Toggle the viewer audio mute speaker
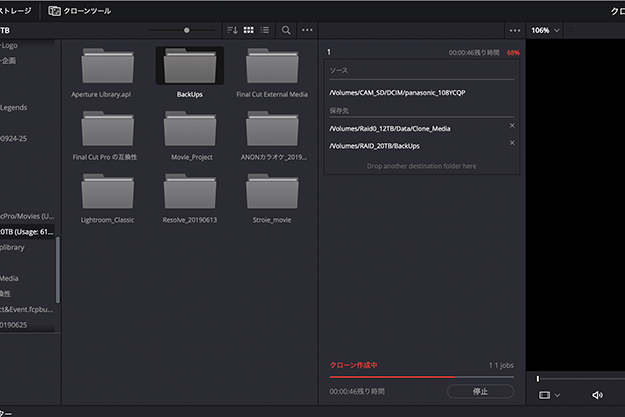 (x=597, y=395)
